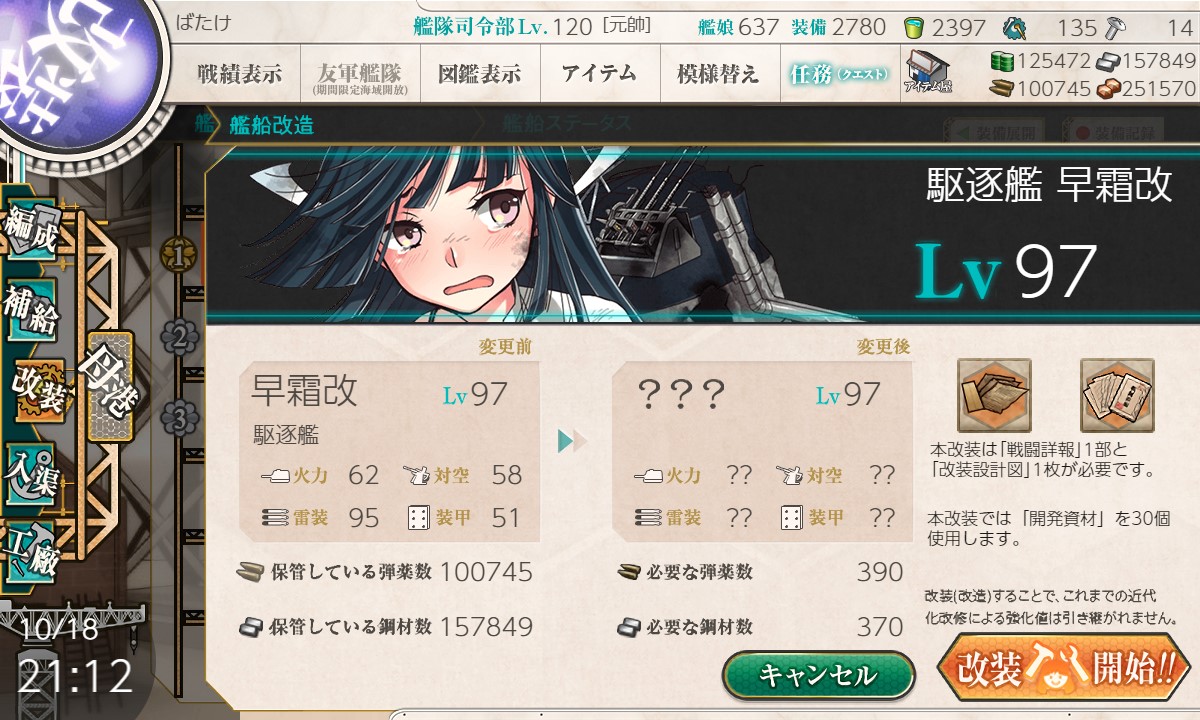1200x720 pixels.
Task: Click the 戦闘詳報 action report item icon
Action: [993, 395]
